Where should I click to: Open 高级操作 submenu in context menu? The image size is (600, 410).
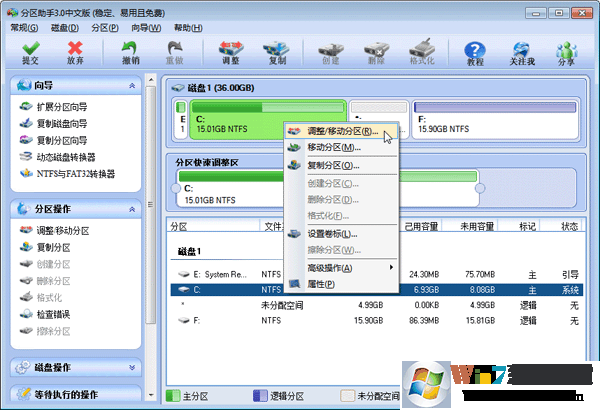(x=340, y=268)
